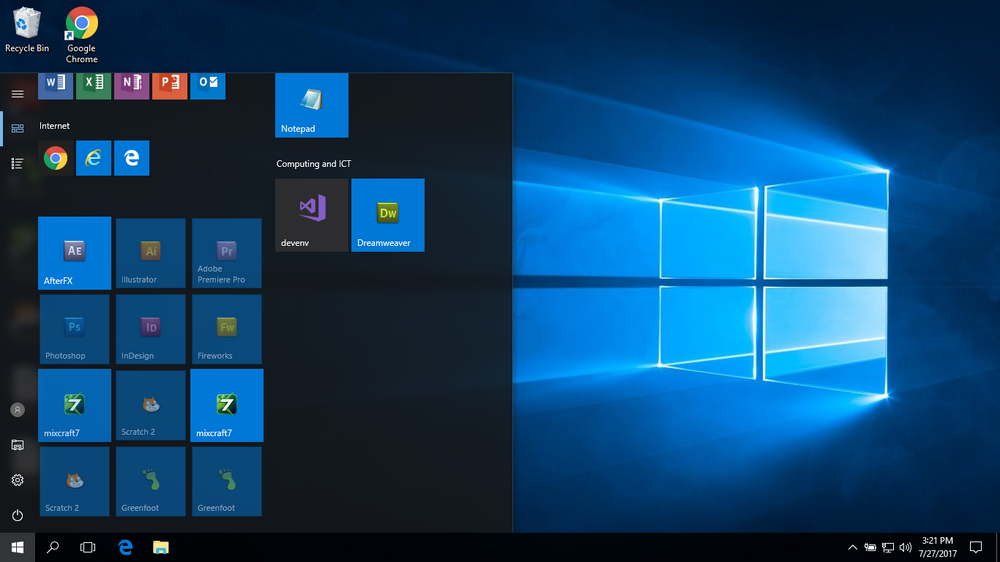Open the Fireworks tile
Viewport: 1000px width, 562px height.
[226, 329]
